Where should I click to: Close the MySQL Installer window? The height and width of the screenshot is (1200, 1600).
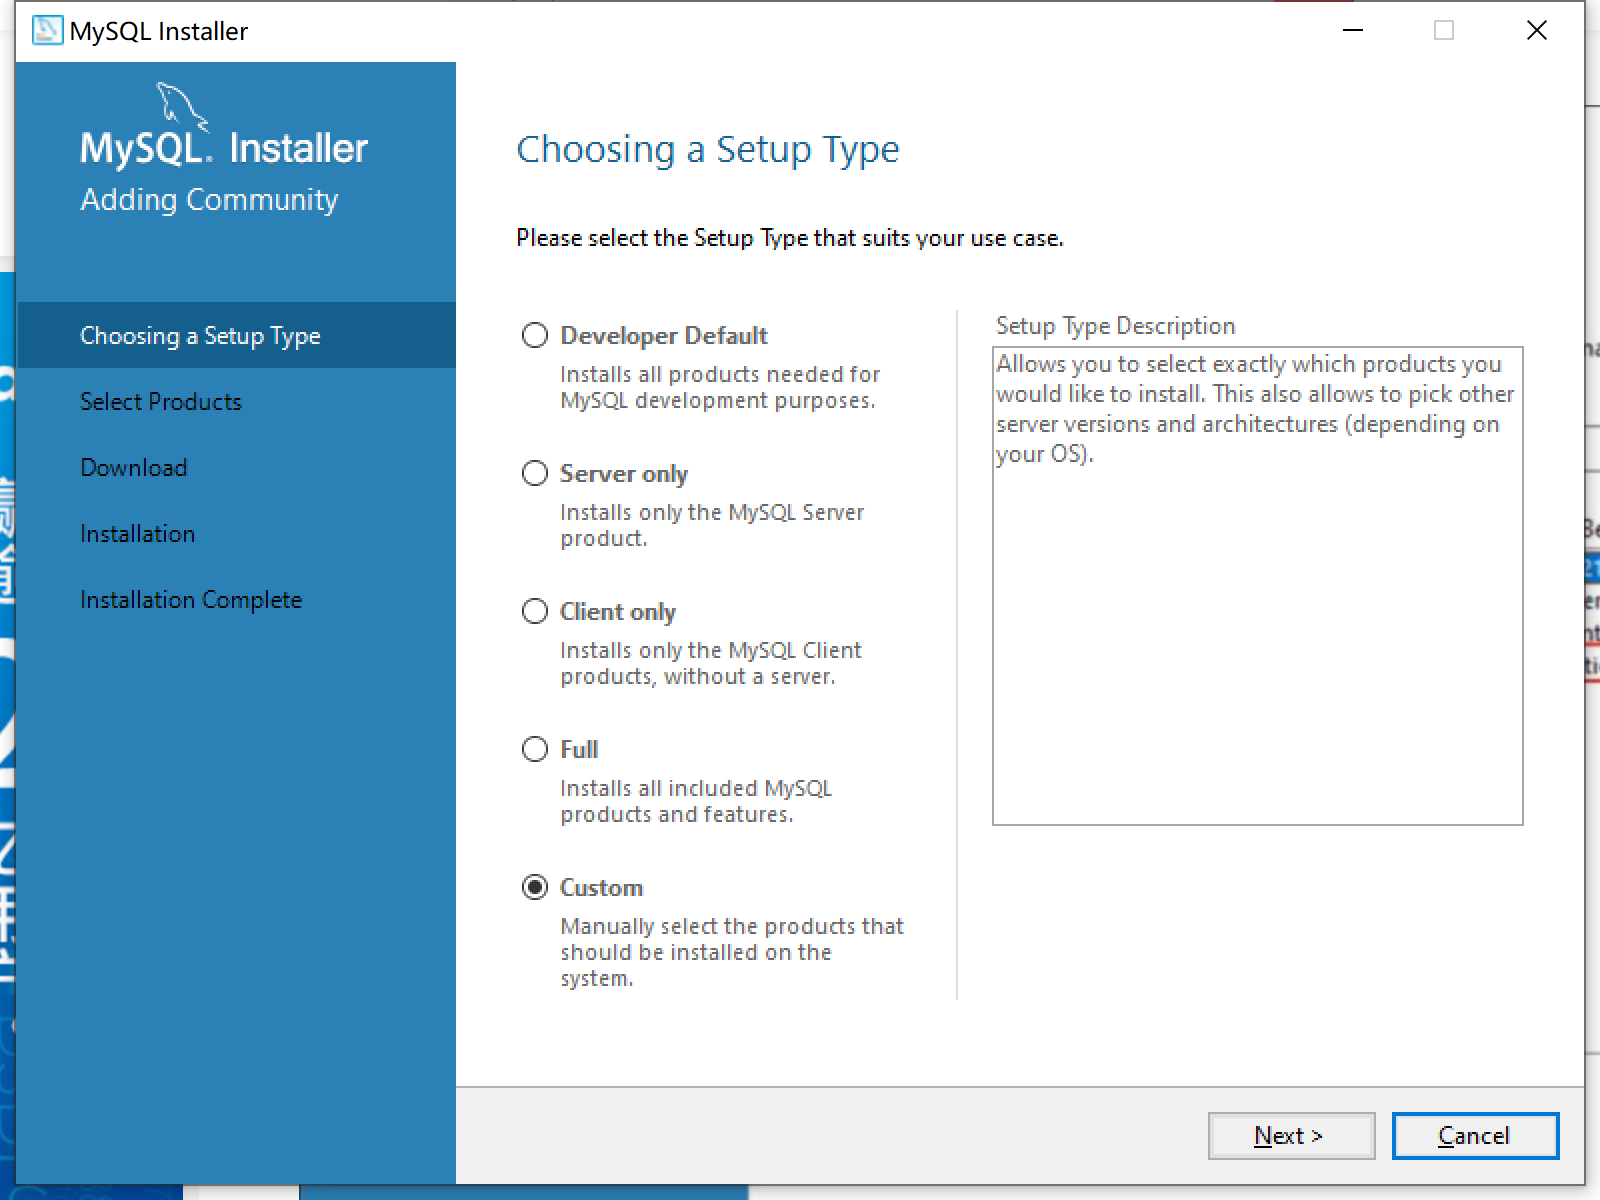[1537, 31]
